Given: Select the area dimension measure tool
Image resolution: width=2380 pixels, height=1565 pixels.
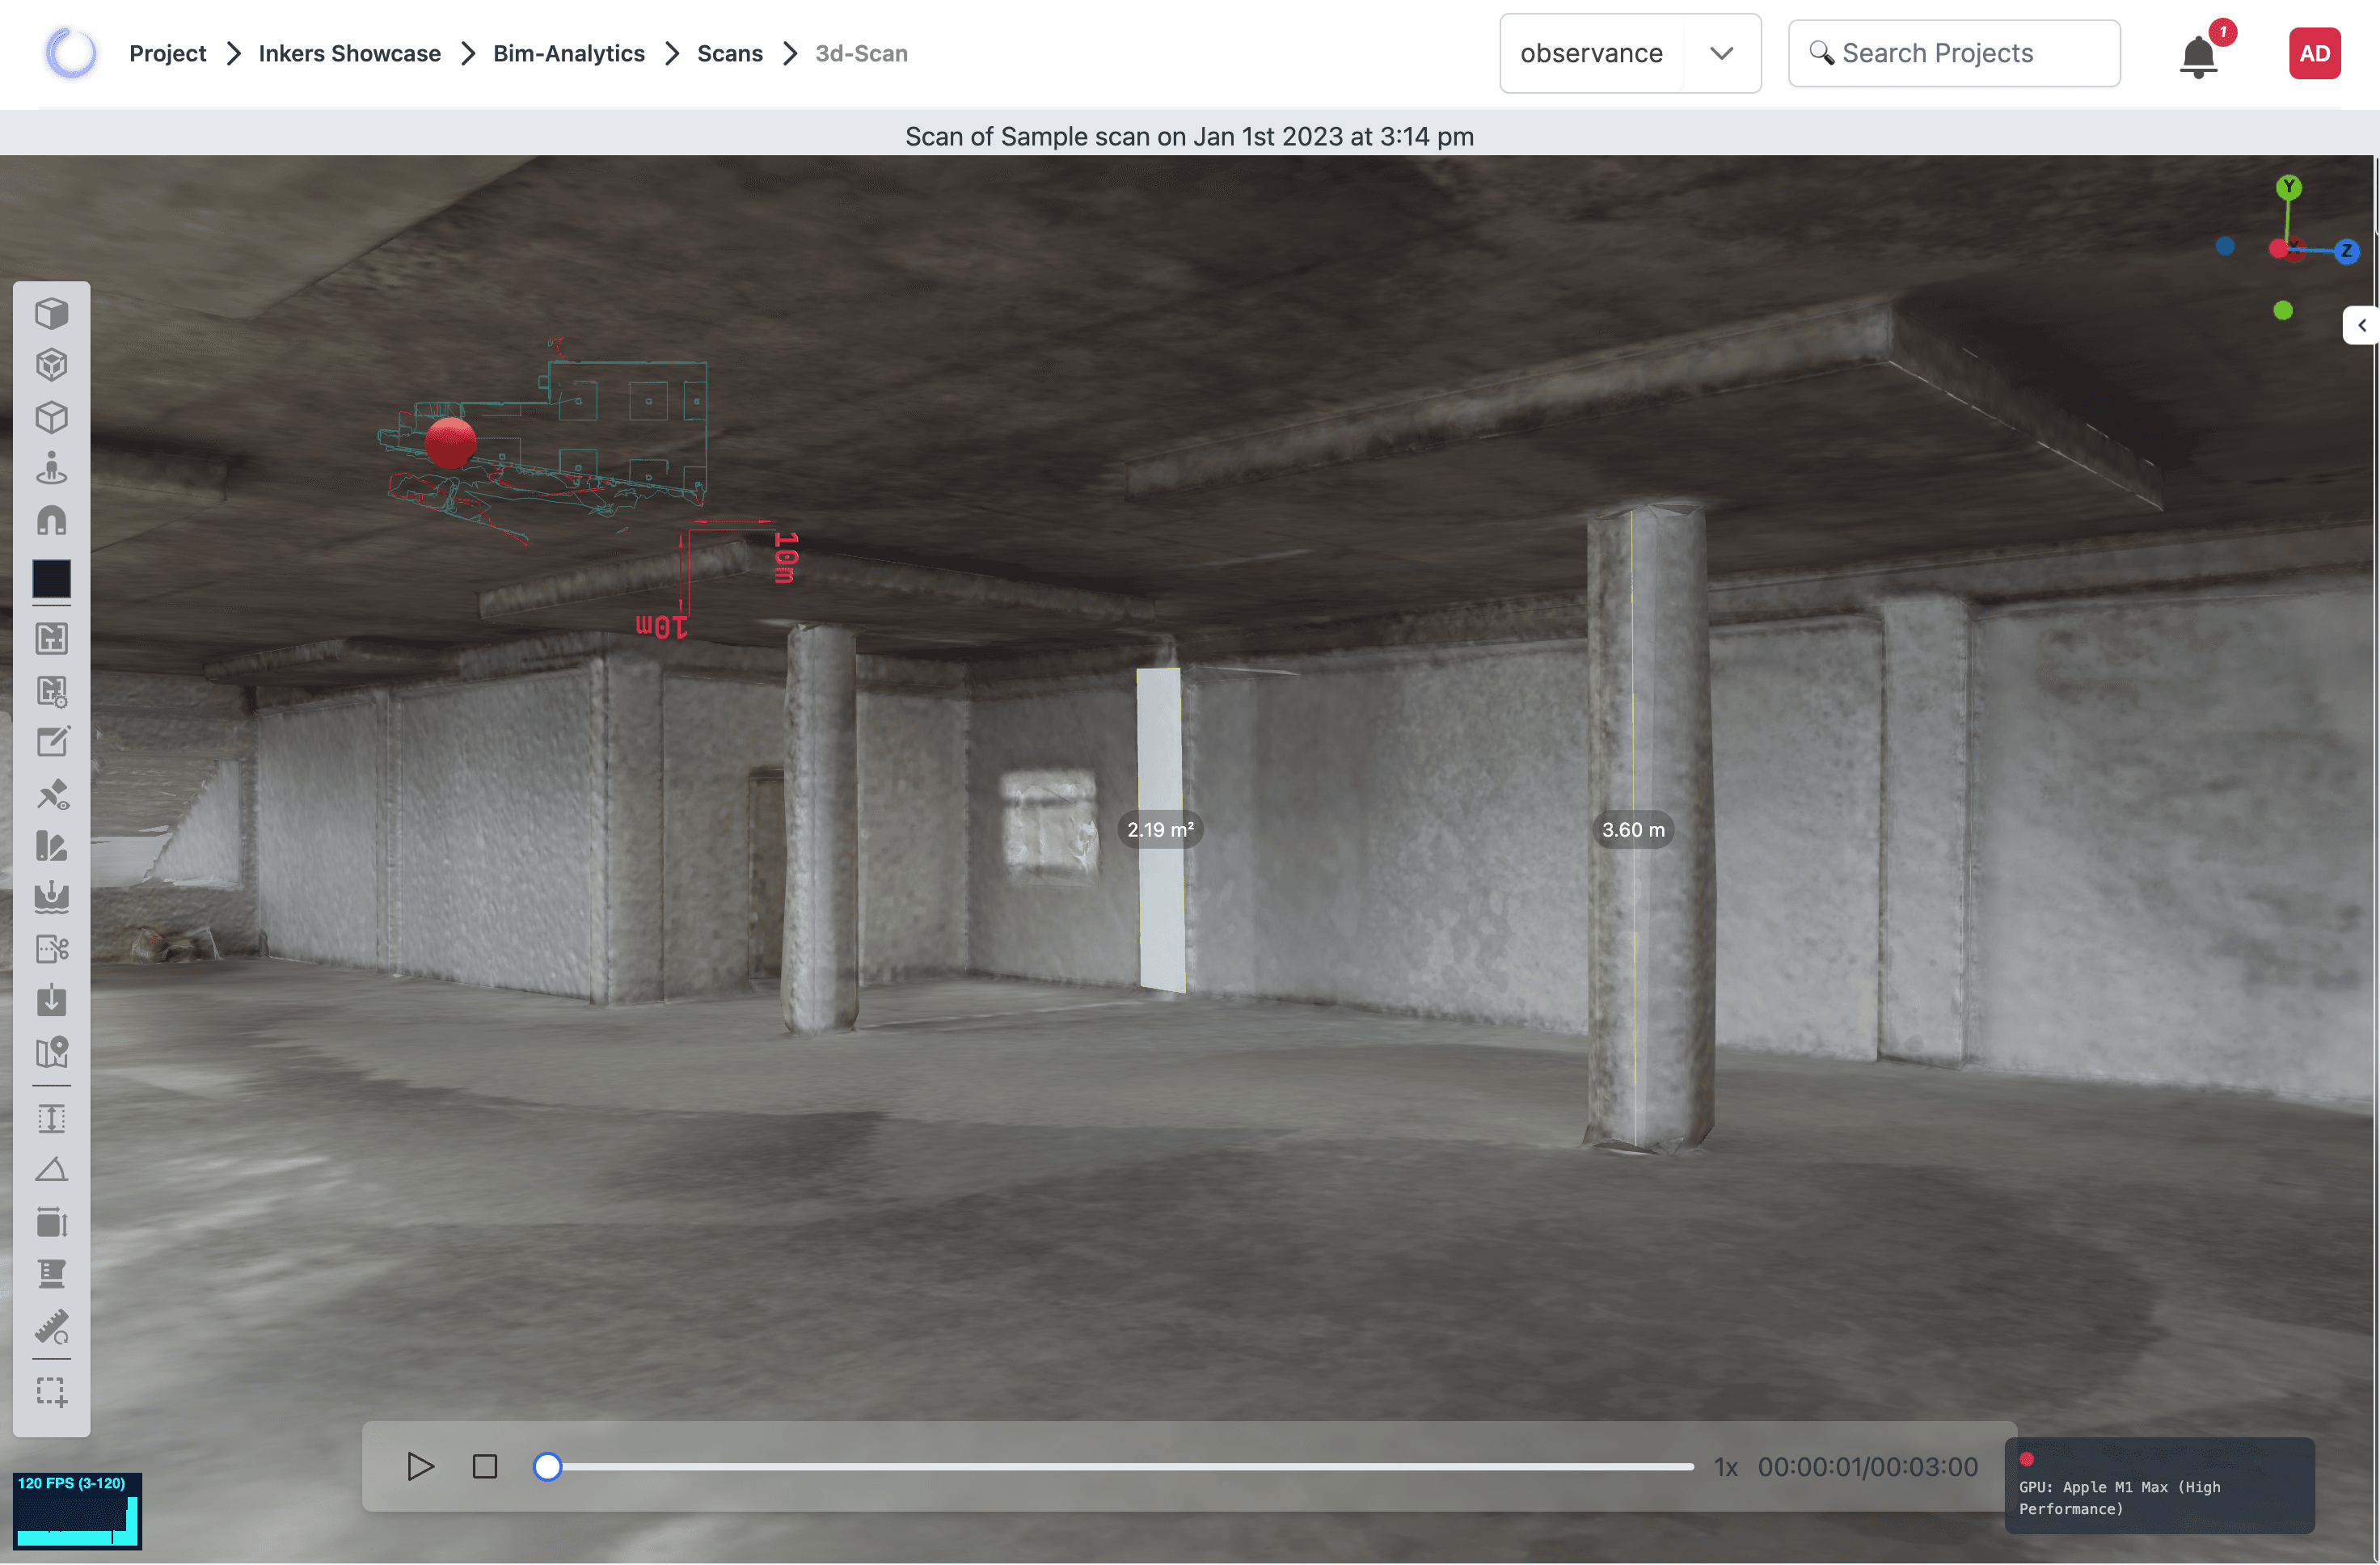Looking at the screenshot, I should (x=51, y=1222).
